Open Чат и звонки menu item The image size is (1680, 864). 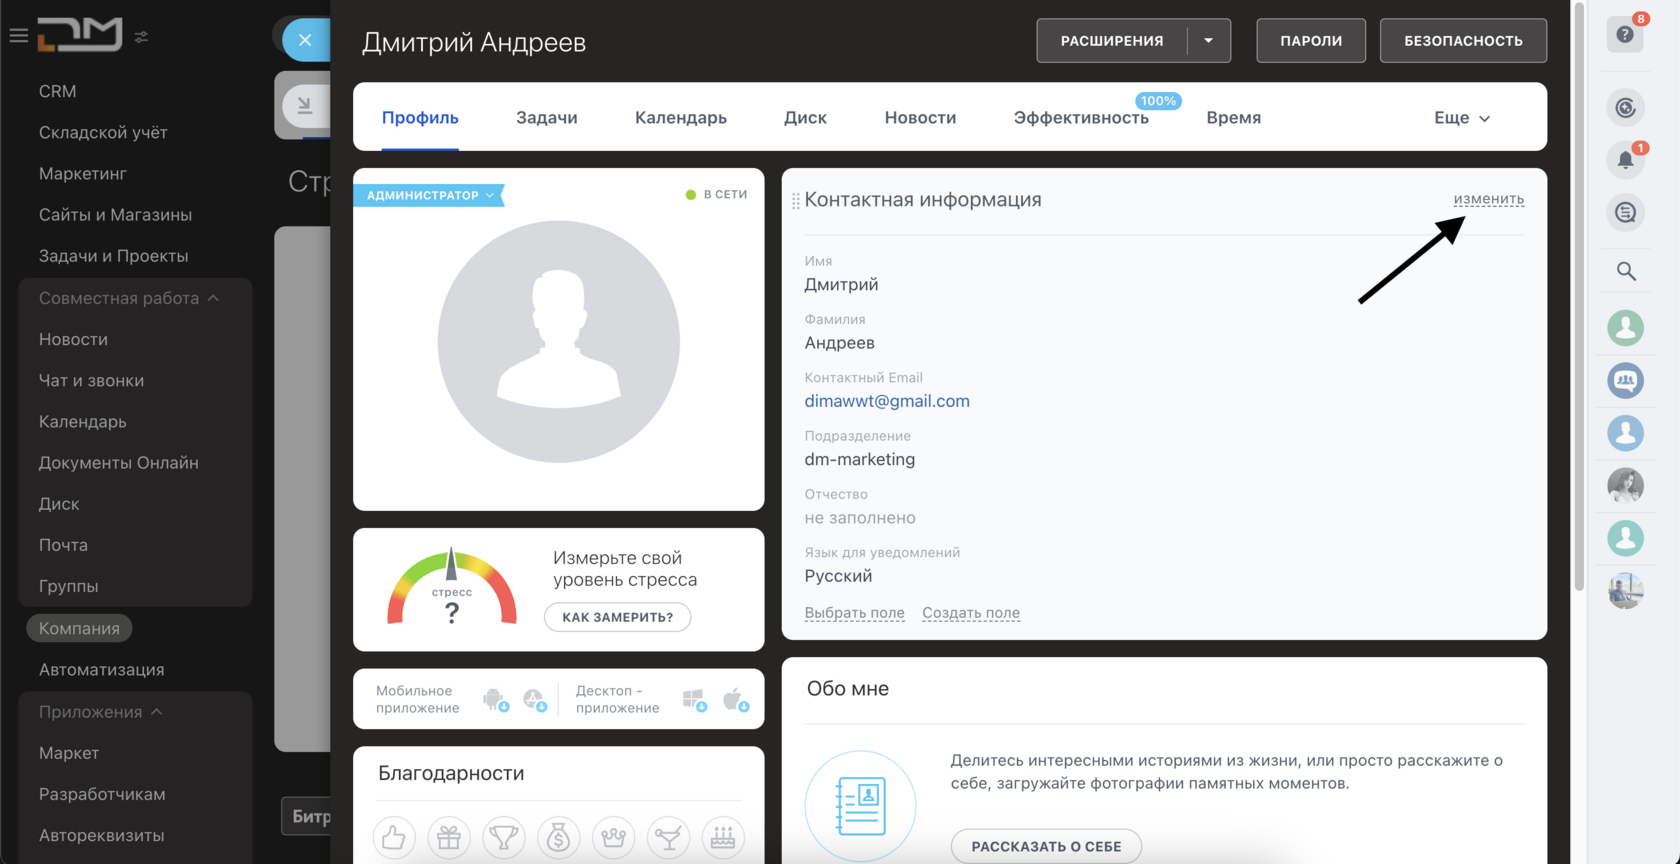[91, 380]
